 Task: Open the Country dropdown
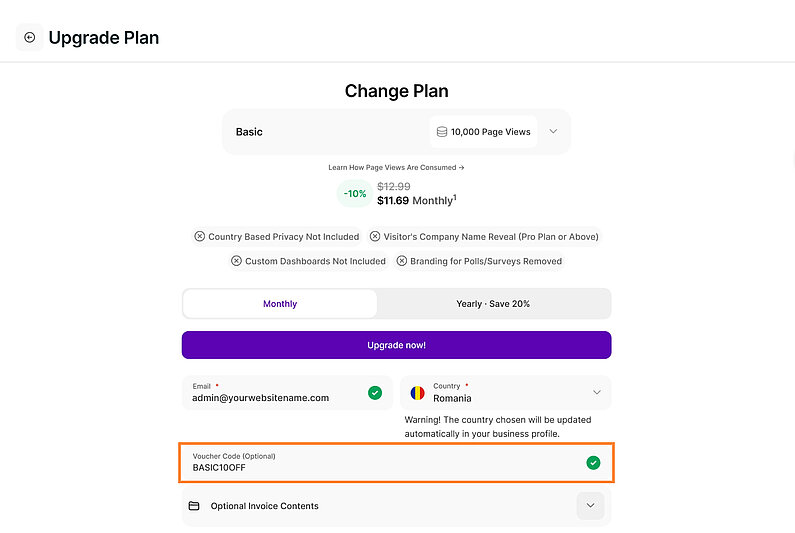click(597, 392)
